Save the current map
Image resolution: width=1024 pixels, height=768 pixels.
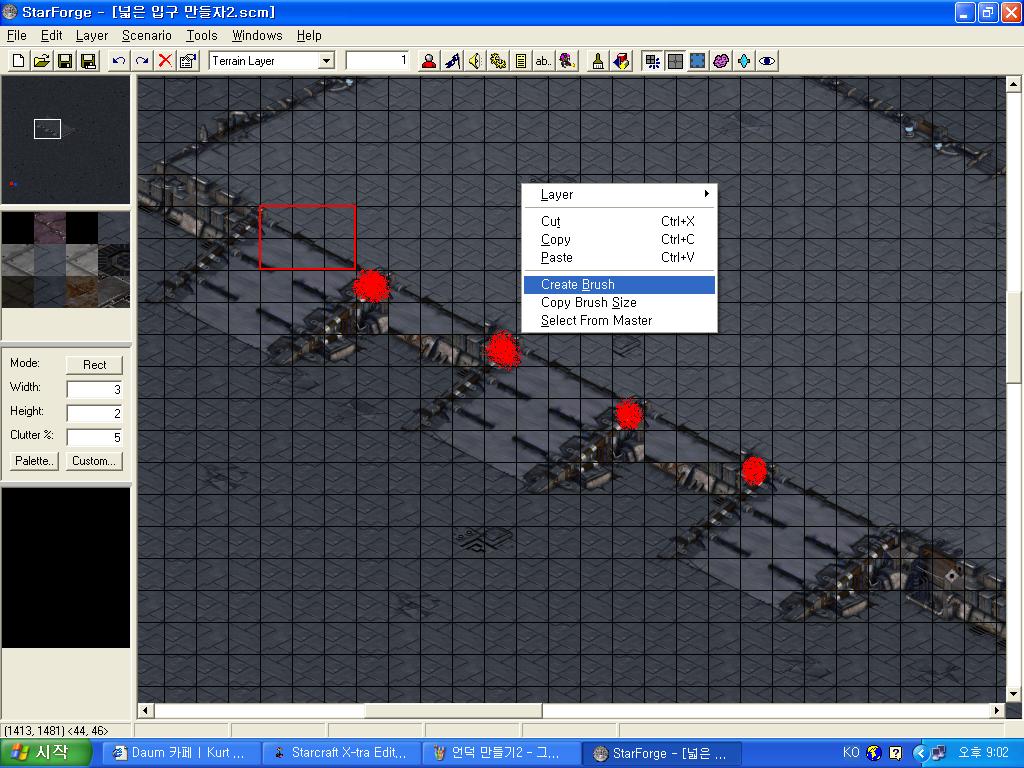click(x=65, y=61)
